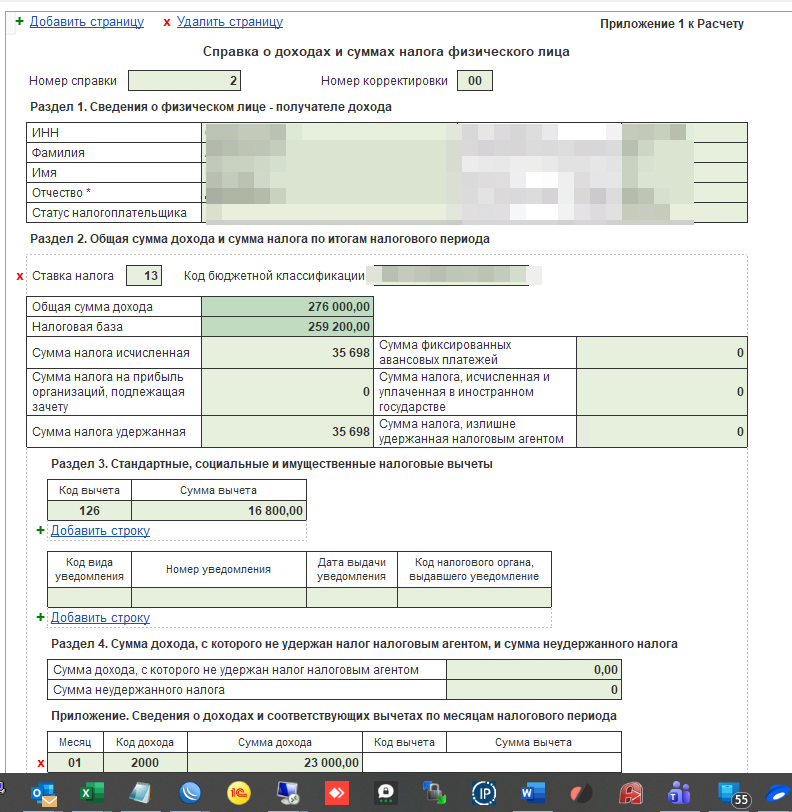Add a row under the notifications table
The width and height of the screenshot is (792, 812).
[100, 618]
